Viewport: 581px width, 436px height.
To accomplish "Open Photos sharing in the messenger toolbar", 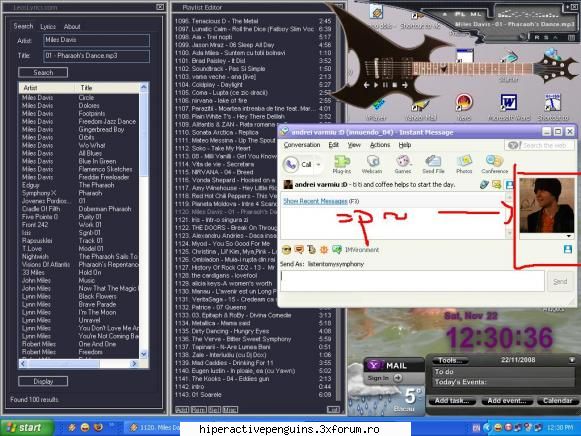I will pyautogui.click(x=464, y=164).
